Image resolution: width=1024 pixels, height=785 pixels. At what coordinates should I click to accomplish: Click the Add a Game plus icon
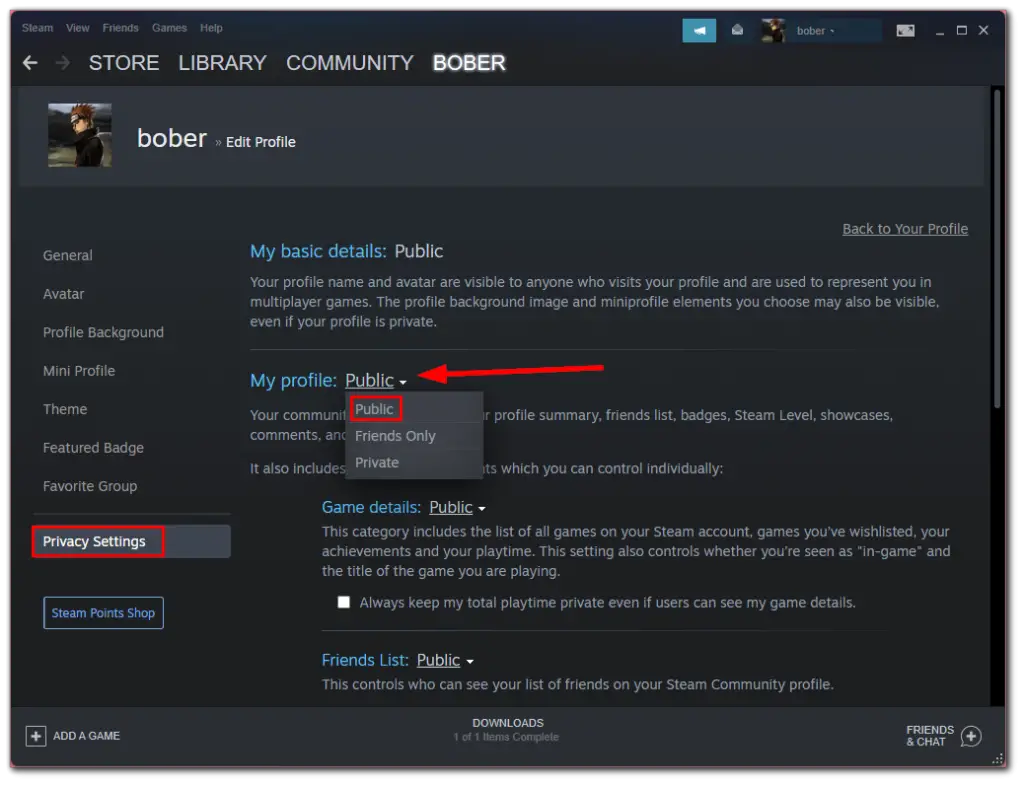pyautogui.click(x=35, y=735)
